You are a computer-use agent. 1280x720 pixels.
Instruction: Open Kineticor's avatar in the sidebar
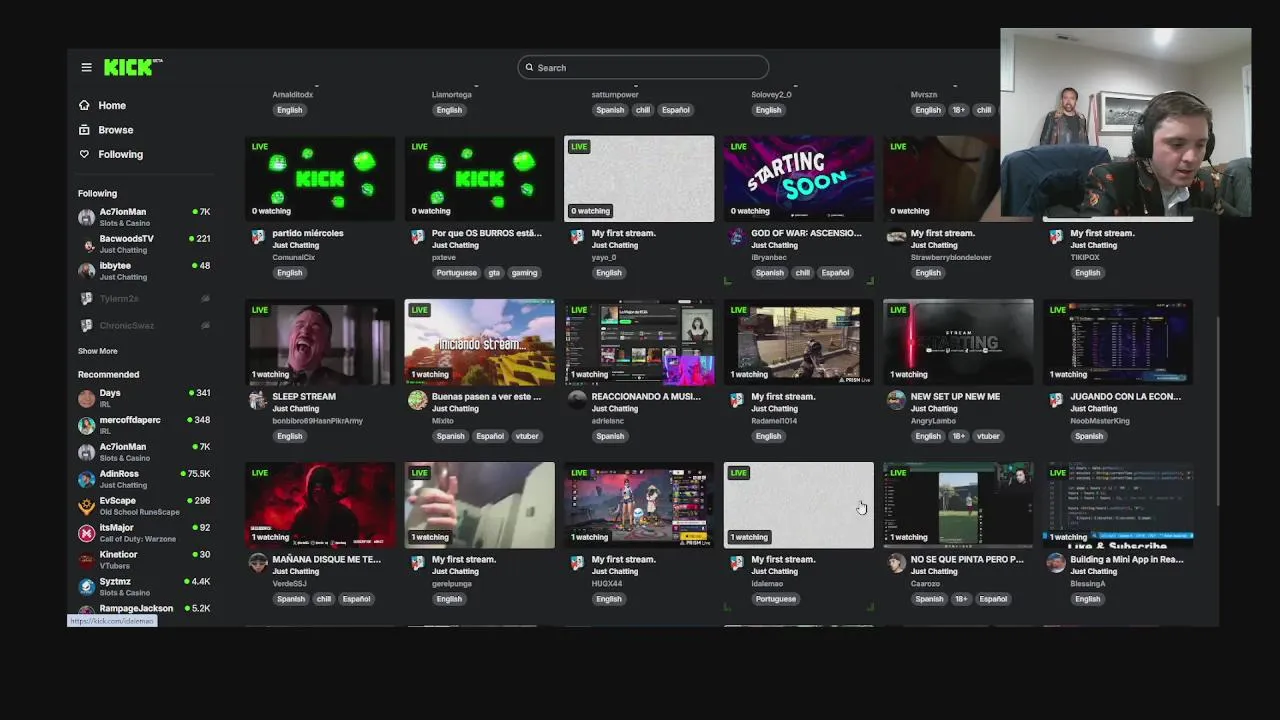coord(87,560)
